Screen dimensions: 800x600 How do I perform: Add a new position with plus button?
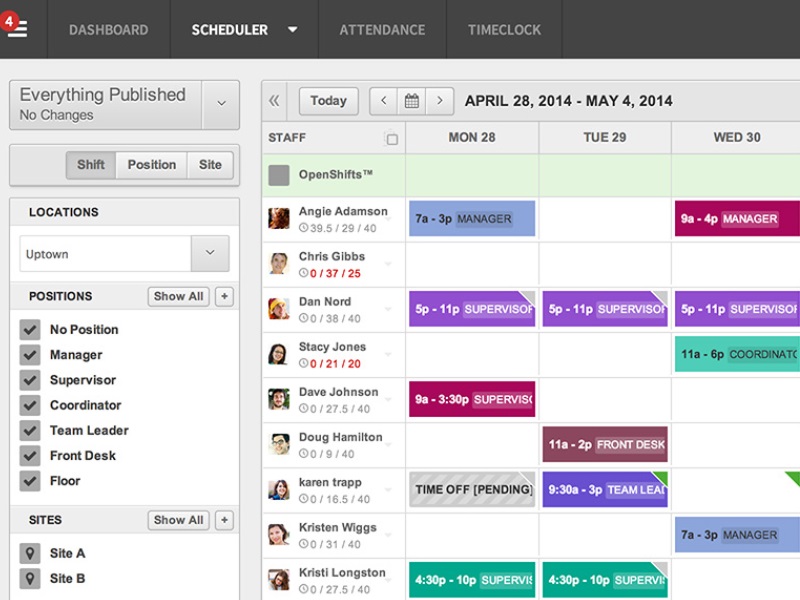224,296
